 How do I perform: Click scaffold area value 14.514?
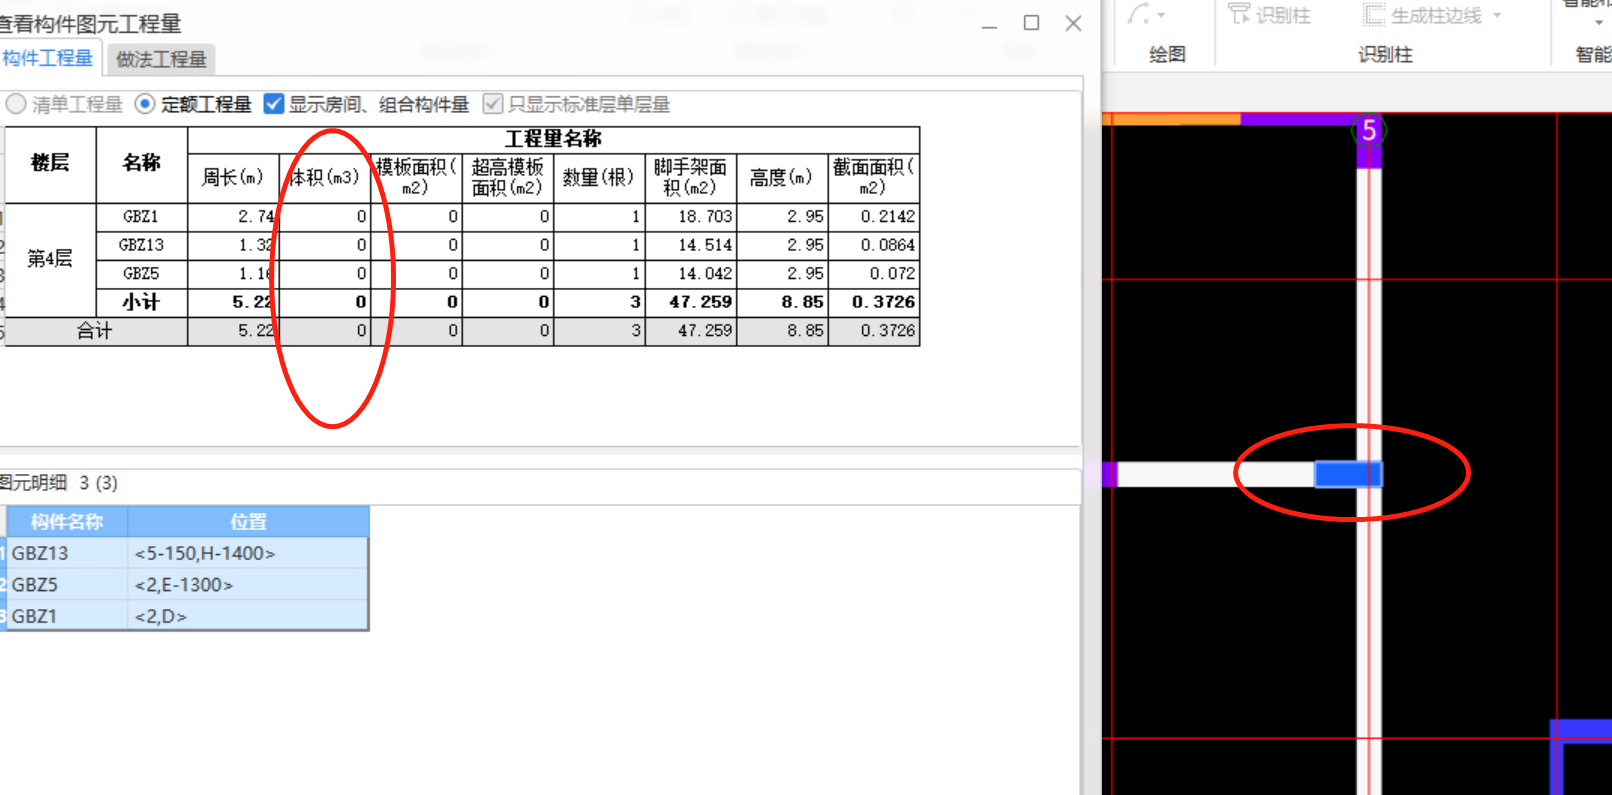pos(691,245)
